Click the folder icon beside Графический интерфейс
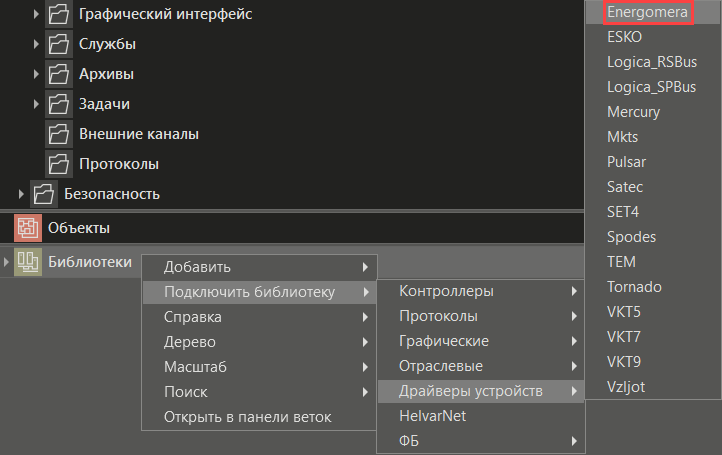 (x=59, y=14)
